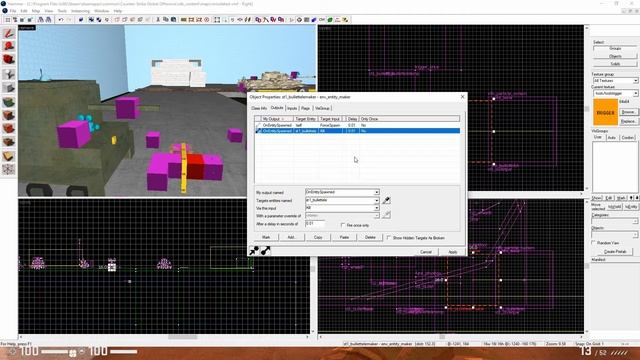Select the Camera tool
This screenshot has height=360, width=640.
pyautogui.click(x=9, y=60)
